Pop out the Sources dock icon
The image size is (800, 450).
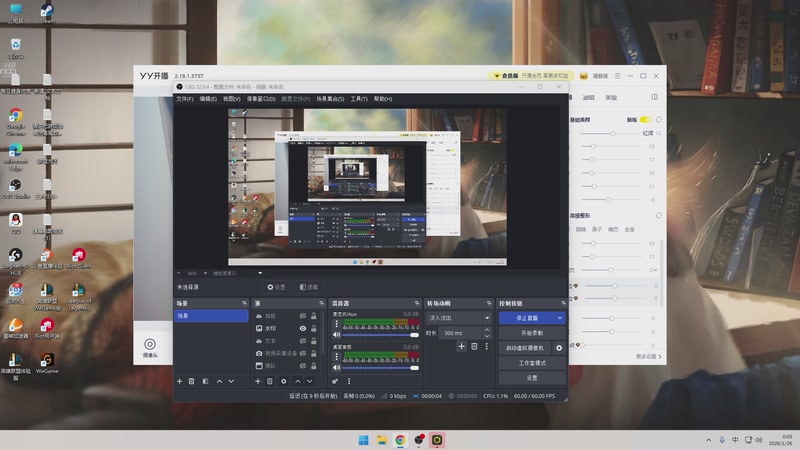(321, 303)
